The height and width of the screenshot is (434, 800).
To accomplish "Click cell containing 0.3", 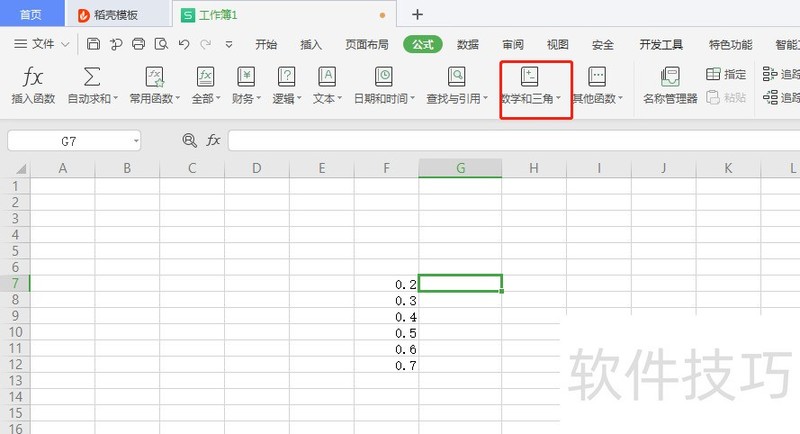I will [386, 300].
